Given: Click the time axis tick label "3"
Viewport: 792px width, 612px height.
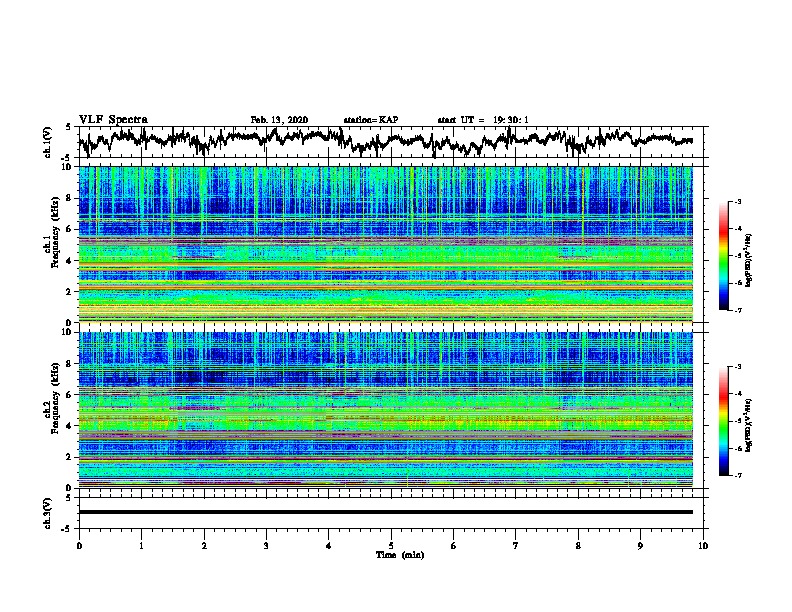Looking at the screenshot, I should pyautogui.click(x=266, y=546).
